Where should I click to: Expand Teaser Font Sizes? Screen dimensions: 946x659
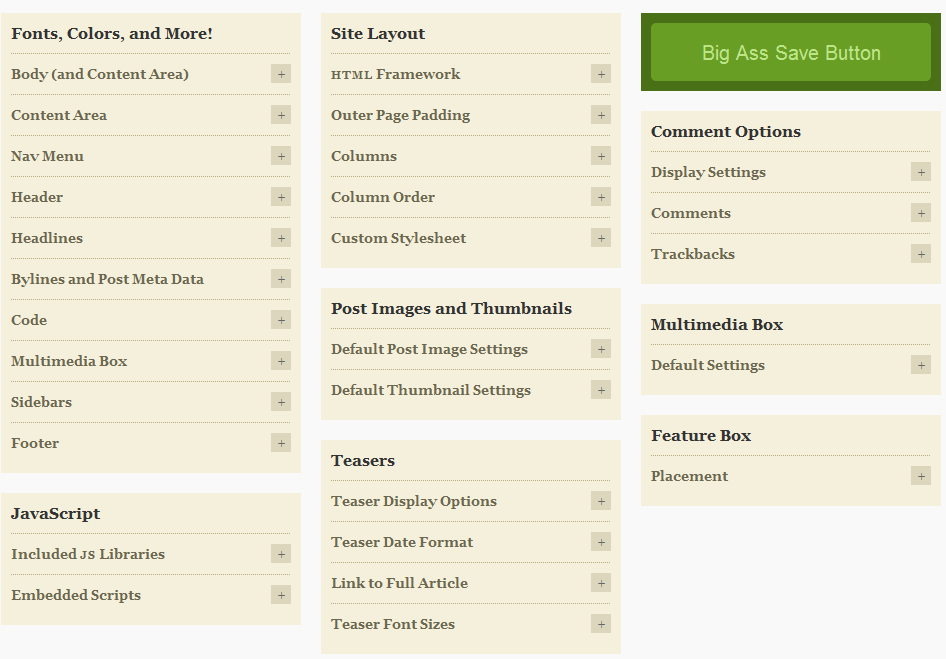471,625
